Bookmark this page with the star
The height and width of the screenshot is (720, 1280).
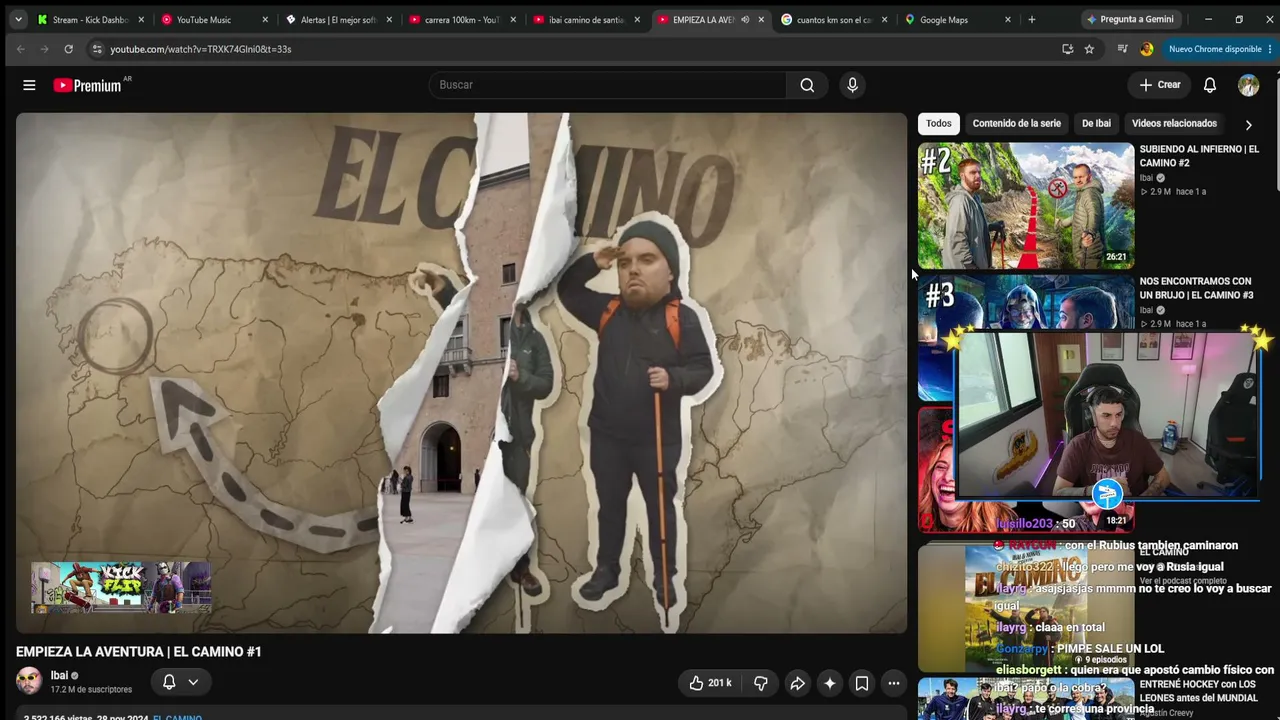[1089, 49]
